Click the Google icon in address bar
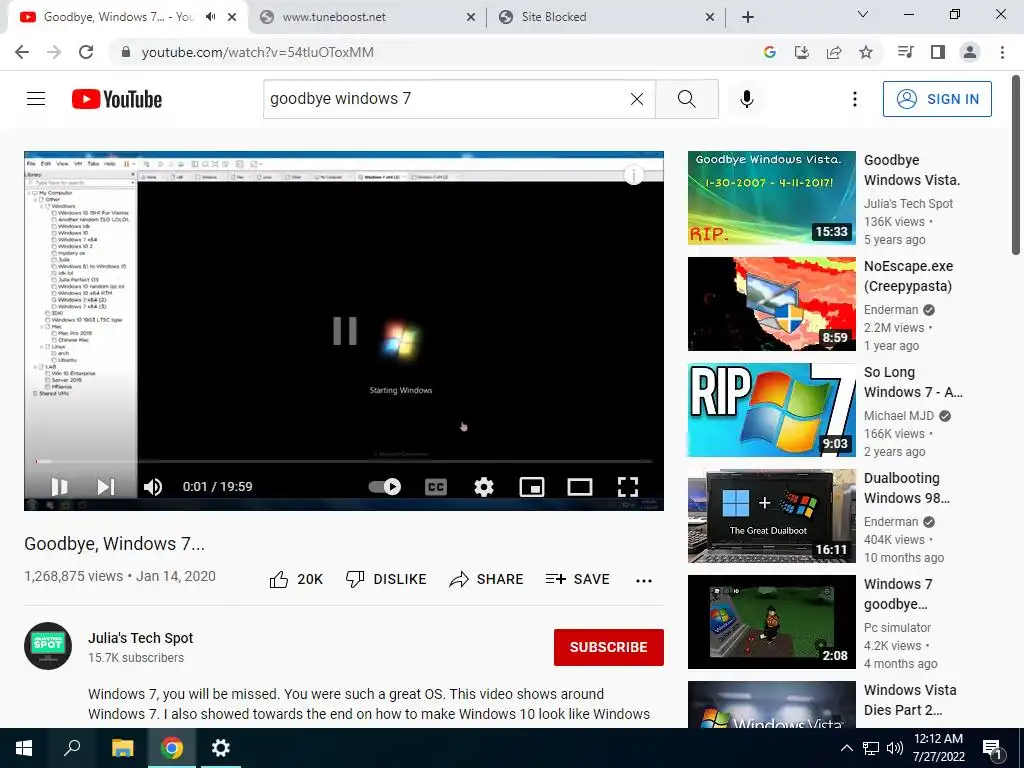 (x=769, y=52)
